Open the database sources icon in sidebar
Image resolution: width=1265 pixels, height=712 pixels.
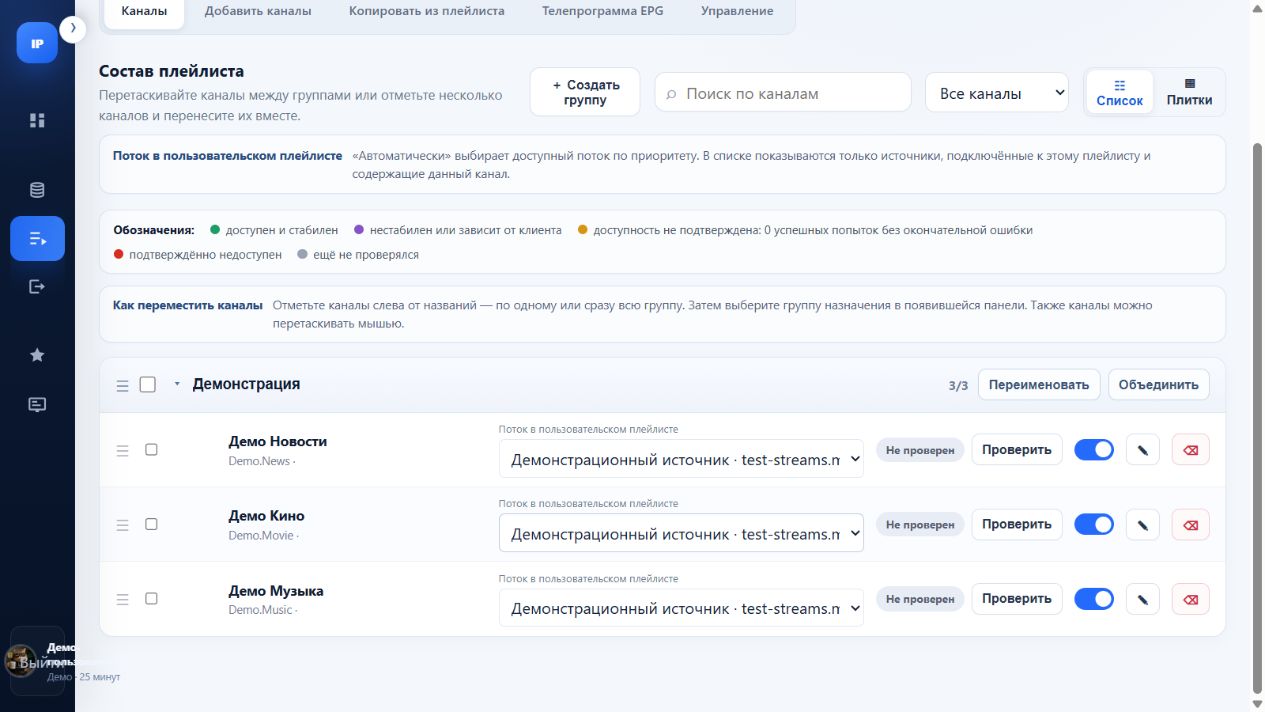click(x=37, y=190)
